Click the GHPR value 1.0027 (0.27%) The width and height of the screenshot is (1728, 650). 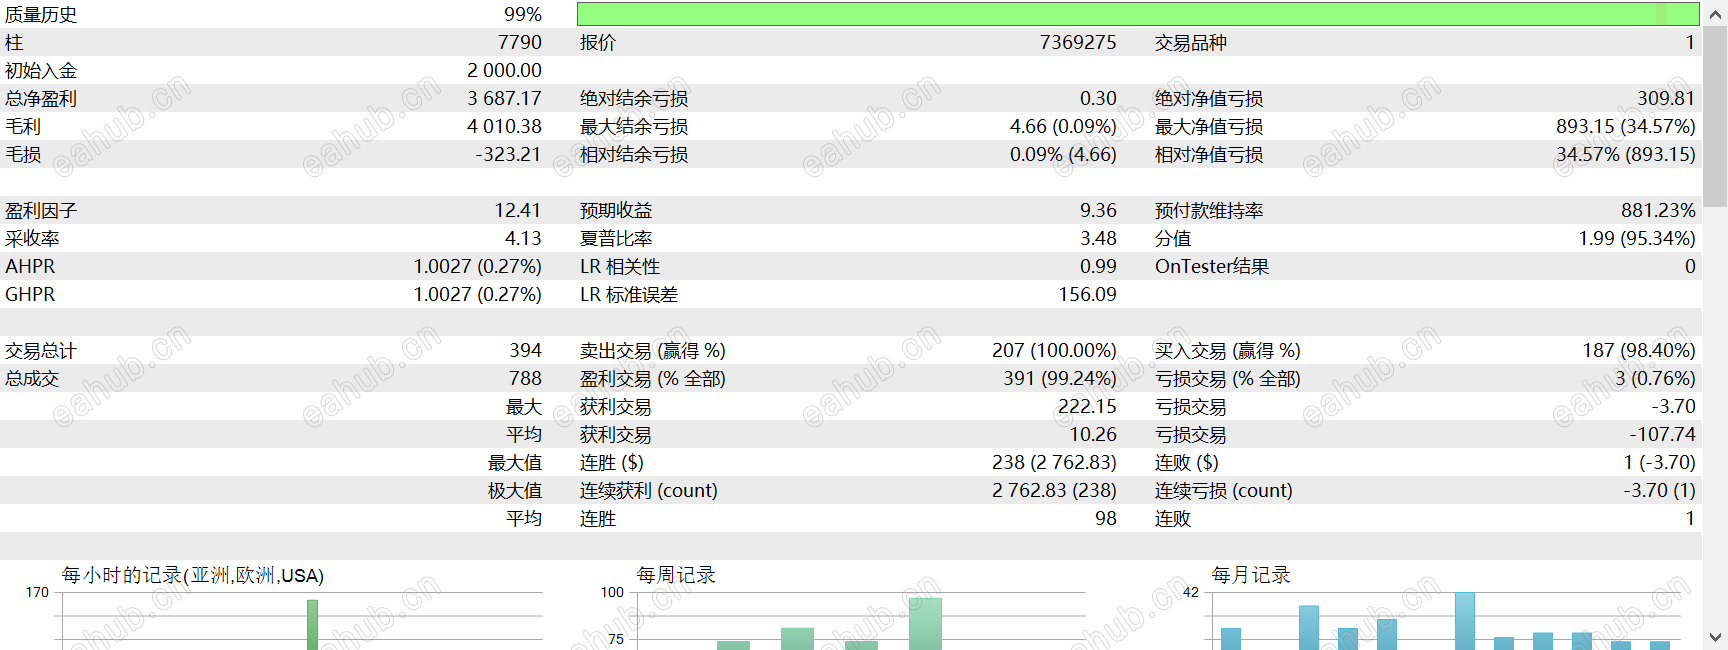point(478,294)
